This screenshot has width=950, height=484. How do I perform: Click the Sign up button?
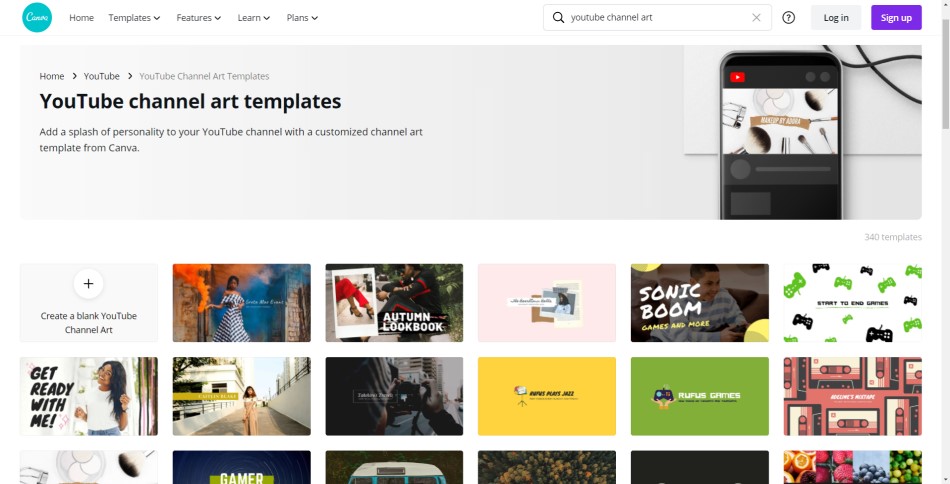[896, 18]
